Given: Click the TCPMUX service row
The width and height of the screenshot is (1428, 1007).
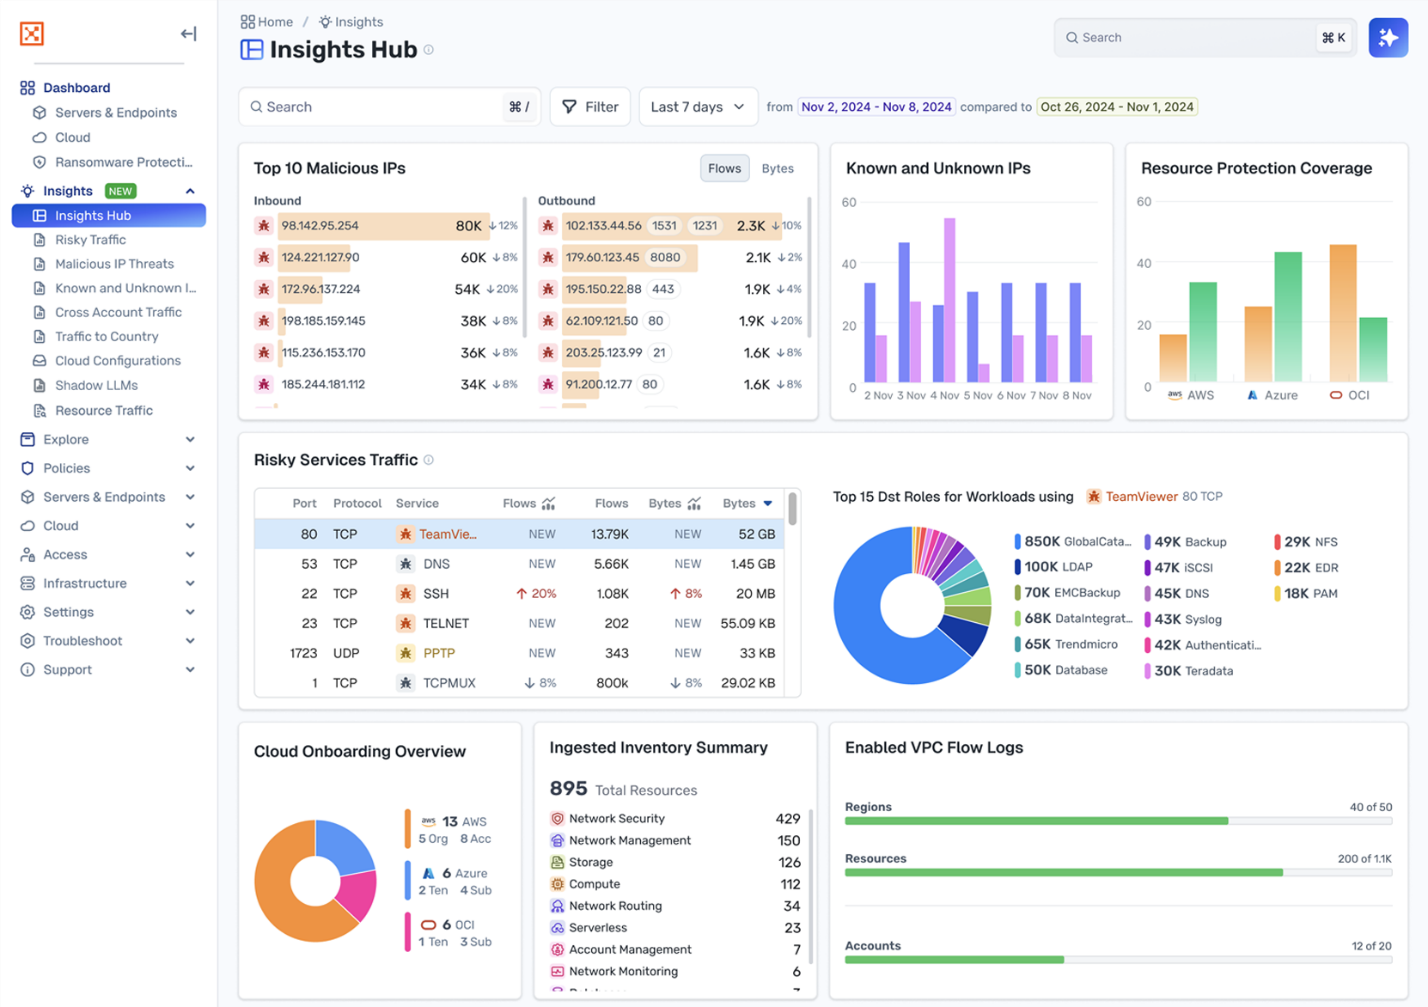Looking at the screenshot, I should [x=519, y=683].
